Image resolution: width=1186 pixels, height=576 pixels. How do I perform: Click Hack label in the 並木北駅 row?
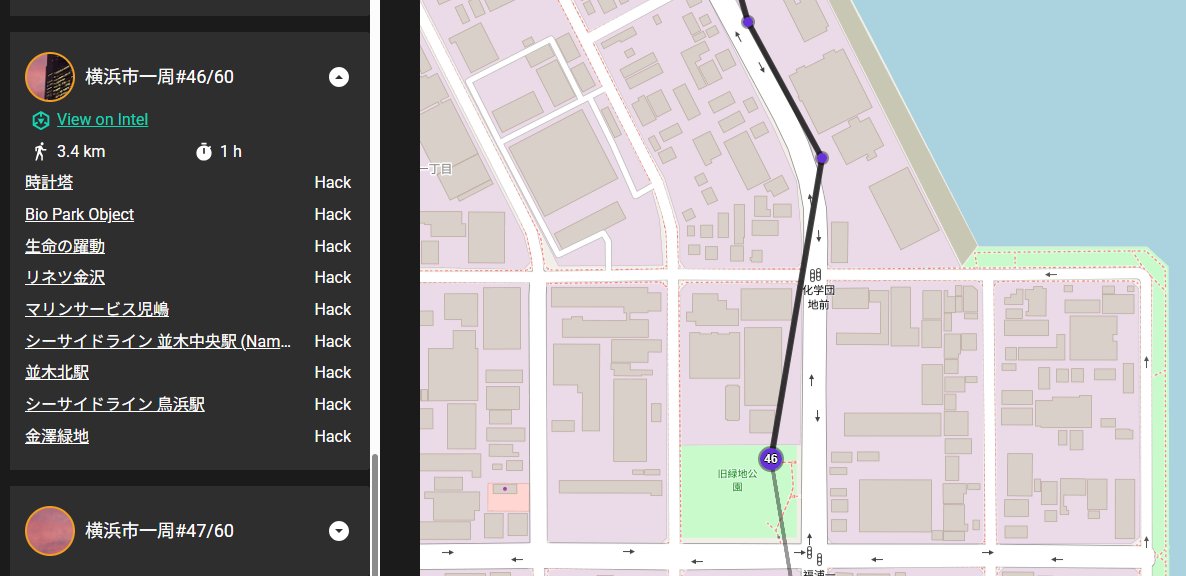tap(333, 373)
